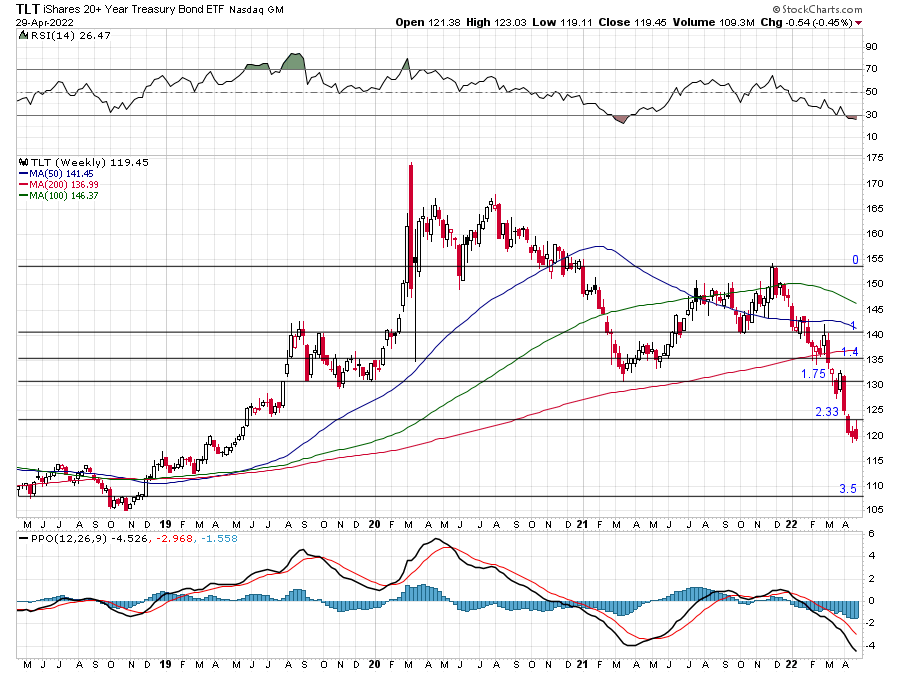Image resolution: width=900 pixels, height=673 pixels.
Task: Click the High 123.03 value
Action: (x=496, y=22)
